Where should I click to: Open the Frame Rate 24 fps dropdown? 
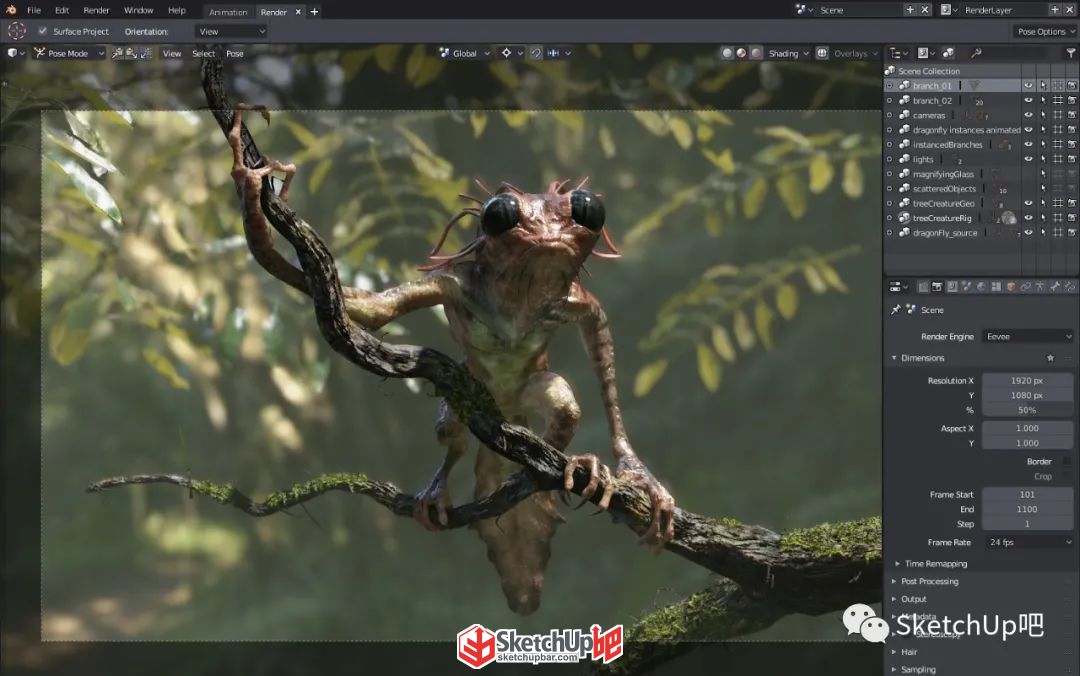(x=1028, y=542)
